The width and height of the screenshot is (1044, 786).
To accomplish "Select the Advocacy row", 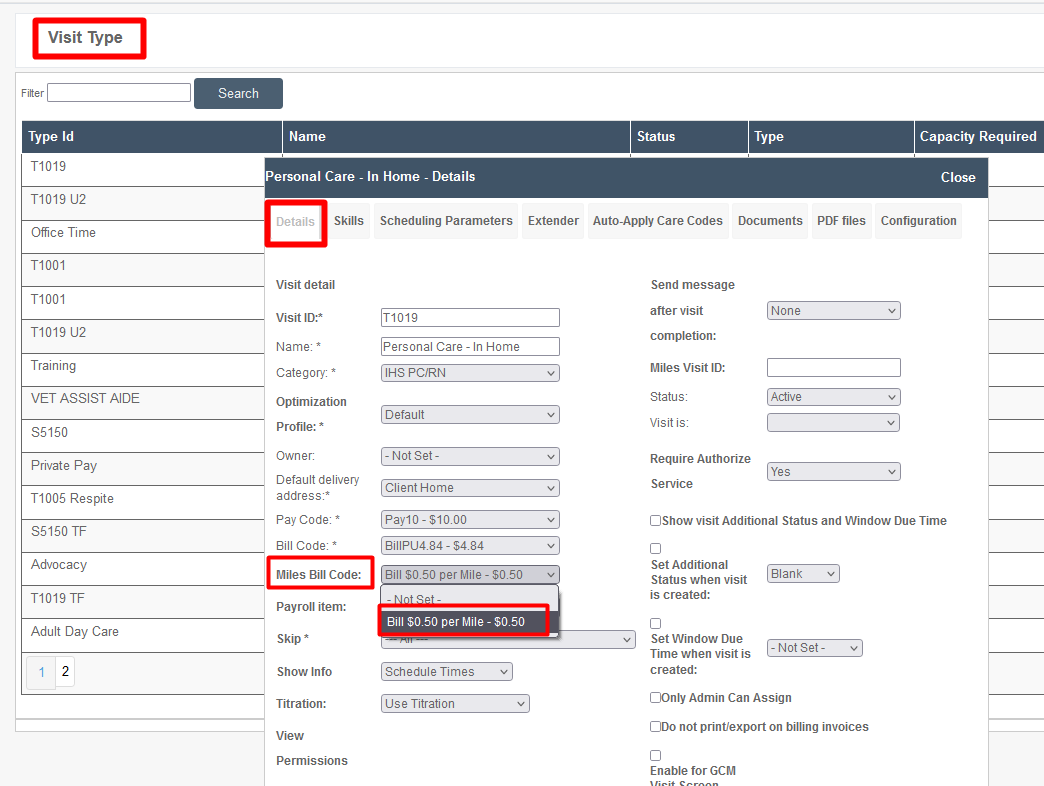I will coord(143,570).
